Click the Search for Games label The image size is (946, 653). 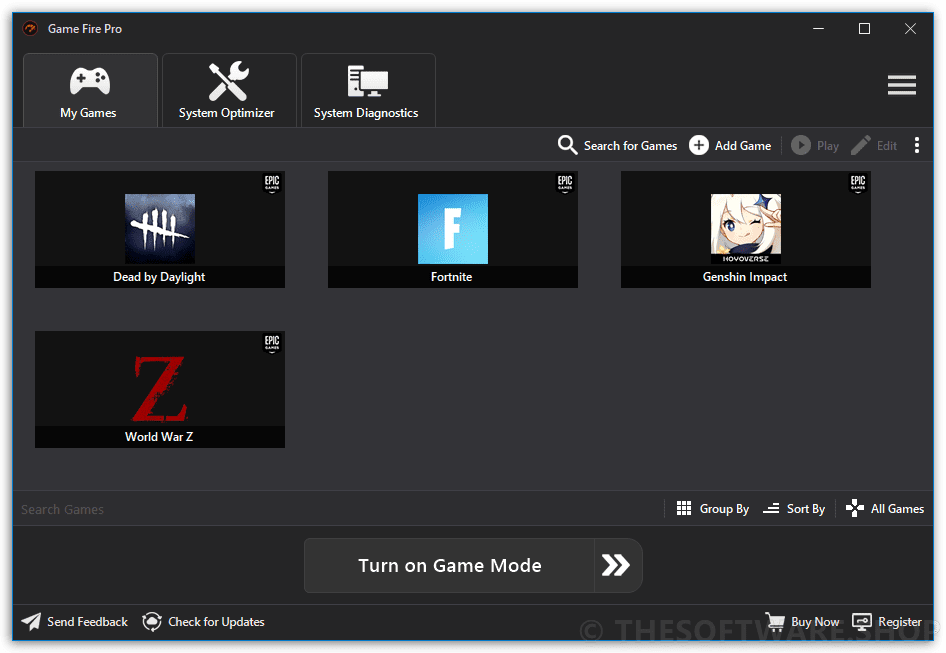point(630,145)
